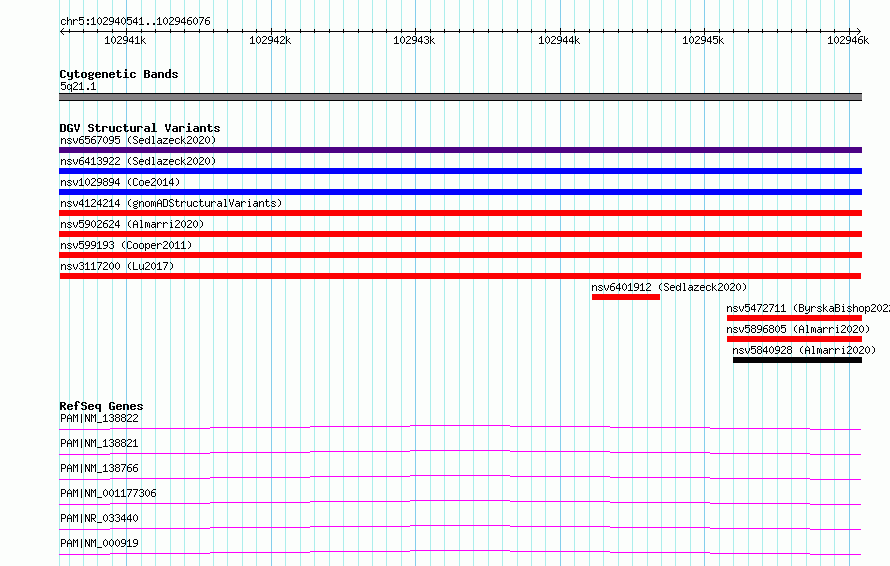Click the red bar under nsv3117200
The image size is (890, 566).
460,276
